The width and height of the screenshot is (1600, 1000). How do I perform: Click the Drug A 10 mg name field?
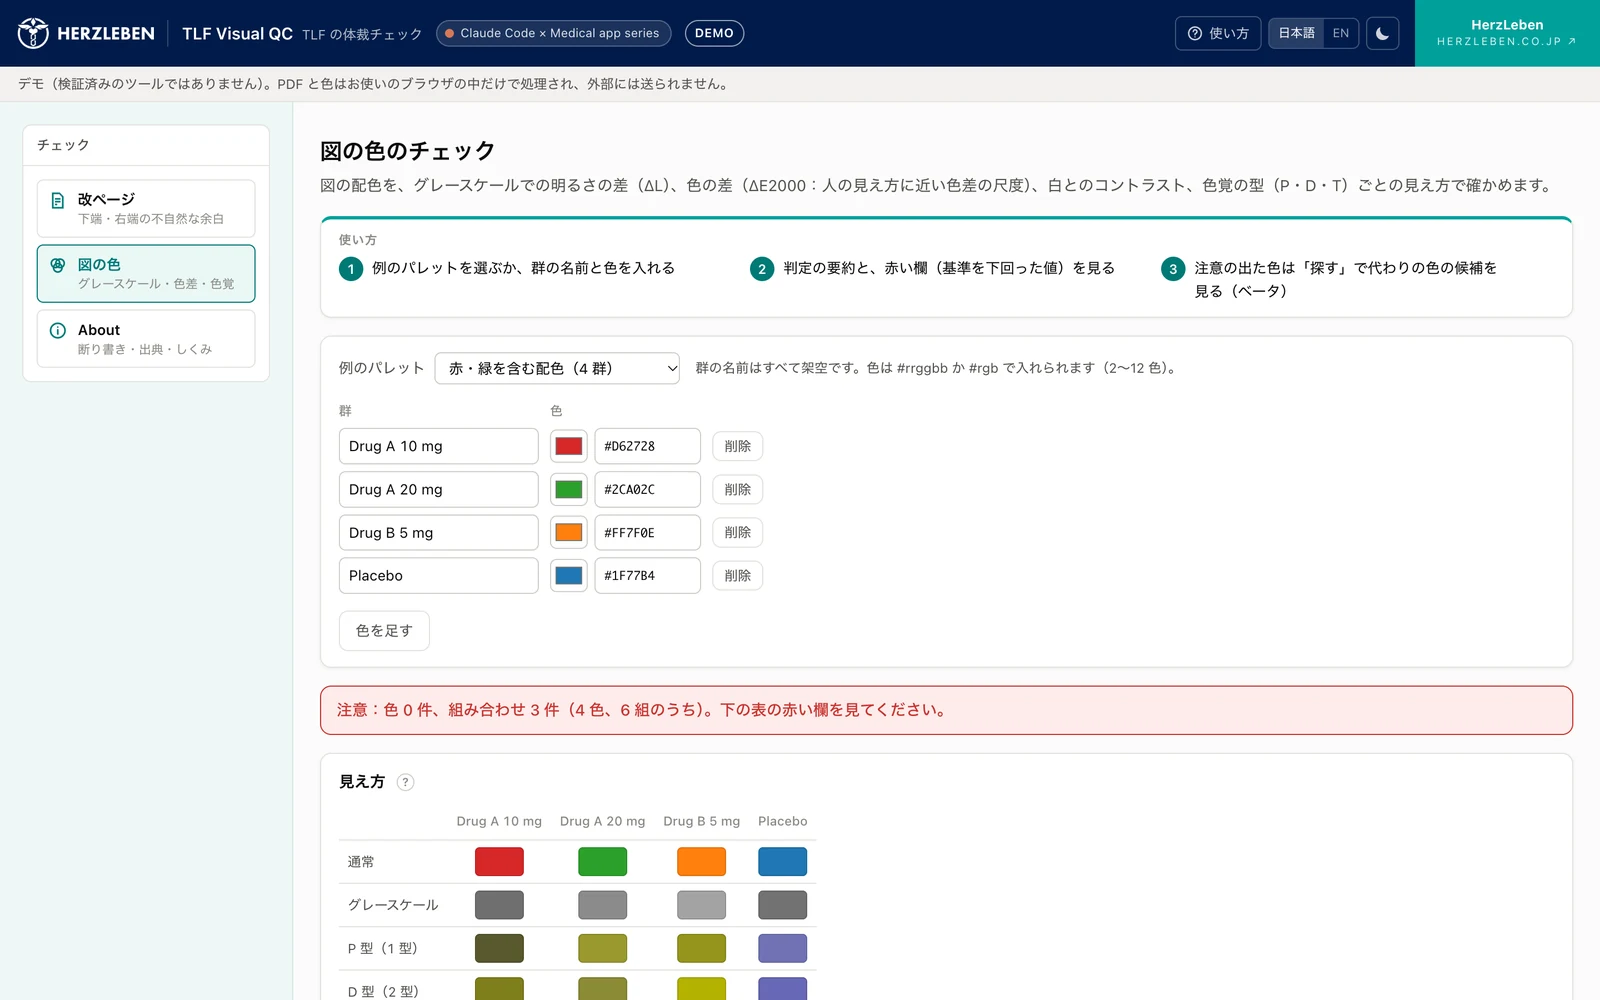(x=438, y=446)
